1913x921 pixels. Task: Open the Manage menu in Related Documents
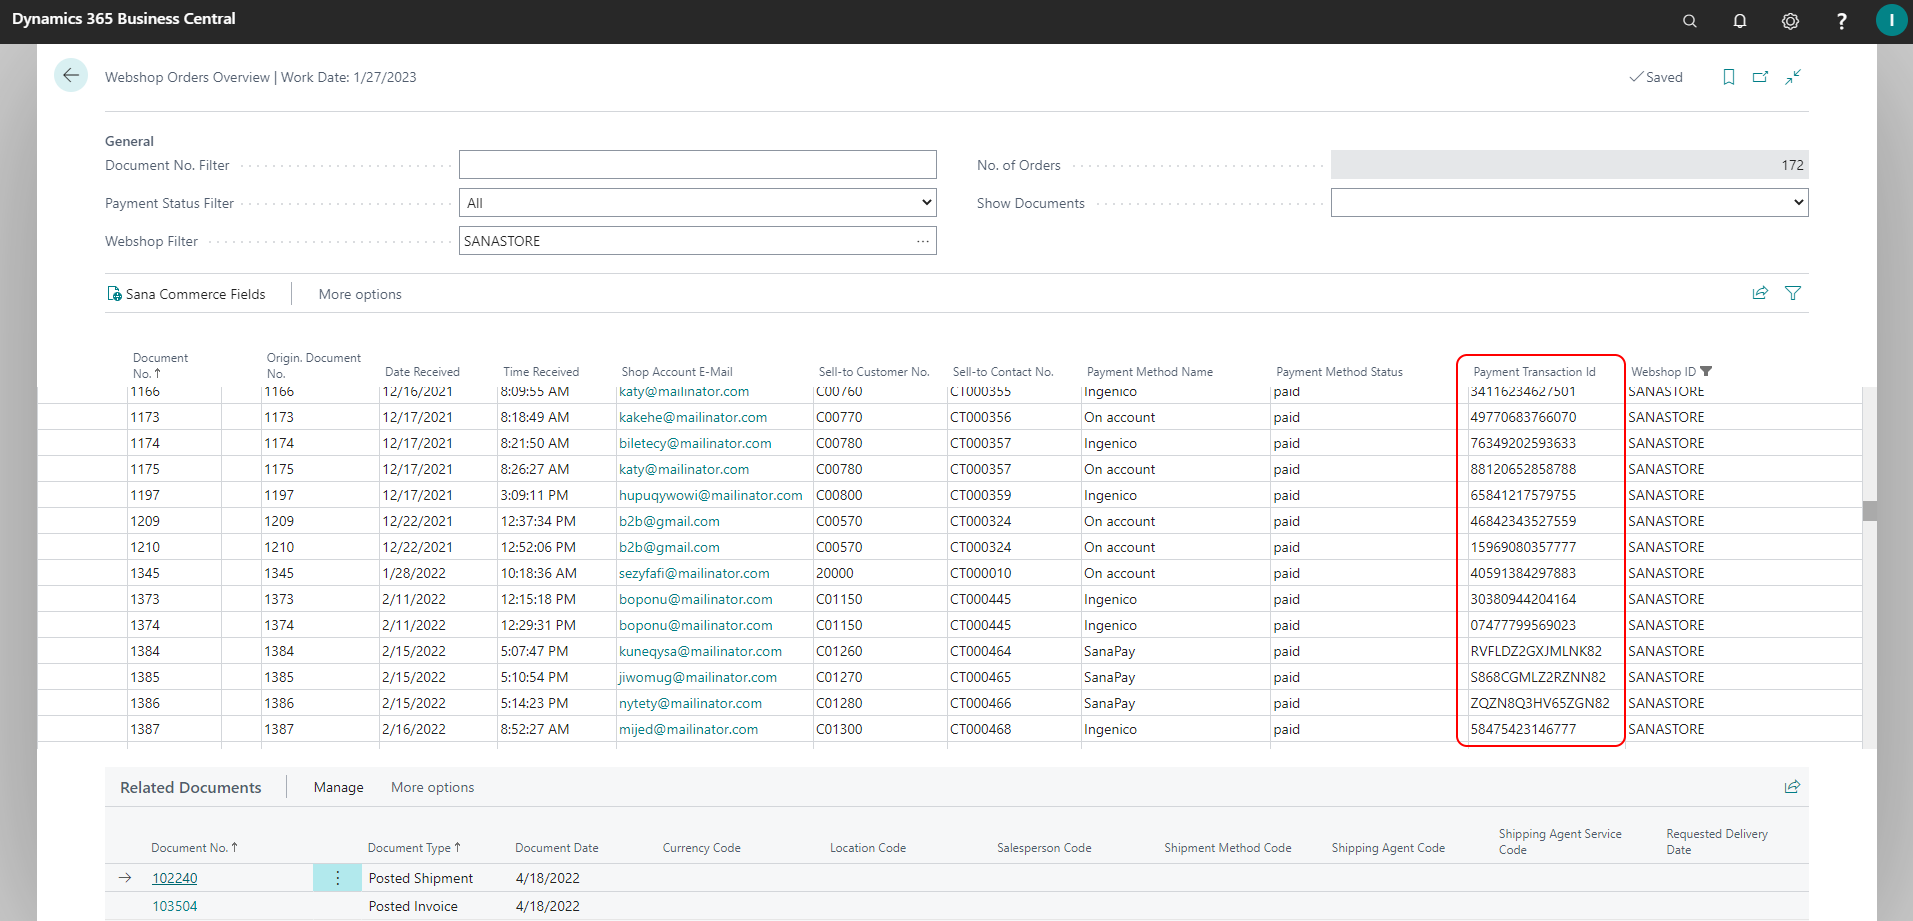339,787
